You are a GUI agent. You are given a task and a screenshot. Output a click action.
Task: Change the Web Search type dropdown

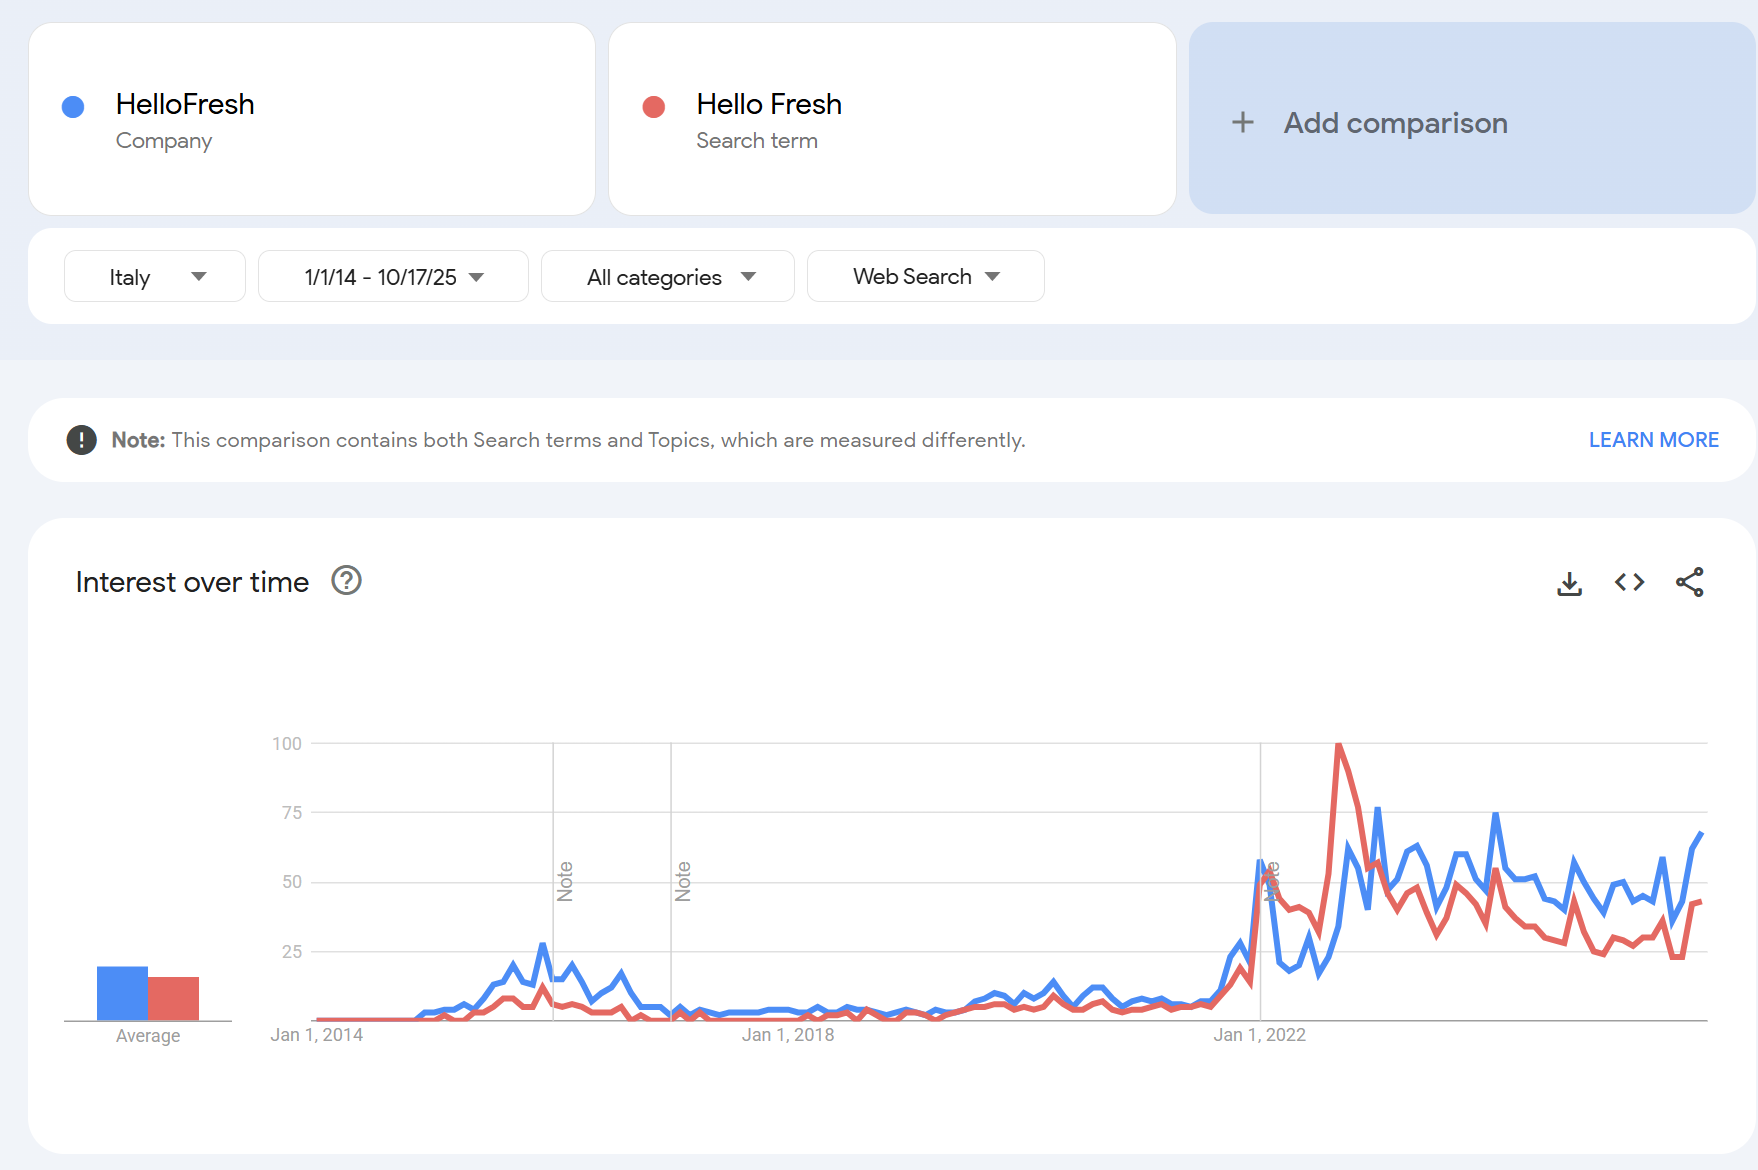pyautogui.click(x=925, y=277)
